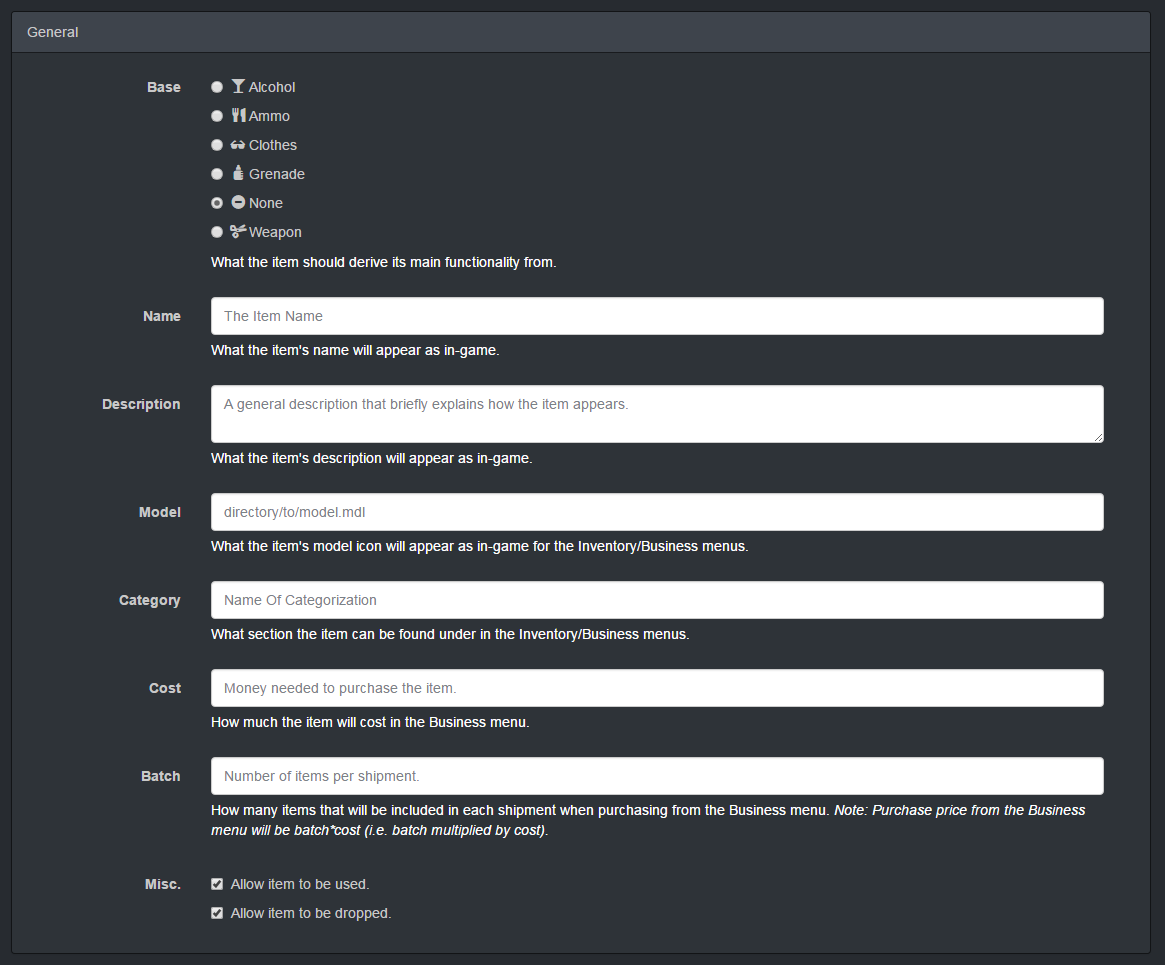Click the Clothes sunglasses icon
The width and height of the screenshot is (1165, 965).
tap(238, 145)
